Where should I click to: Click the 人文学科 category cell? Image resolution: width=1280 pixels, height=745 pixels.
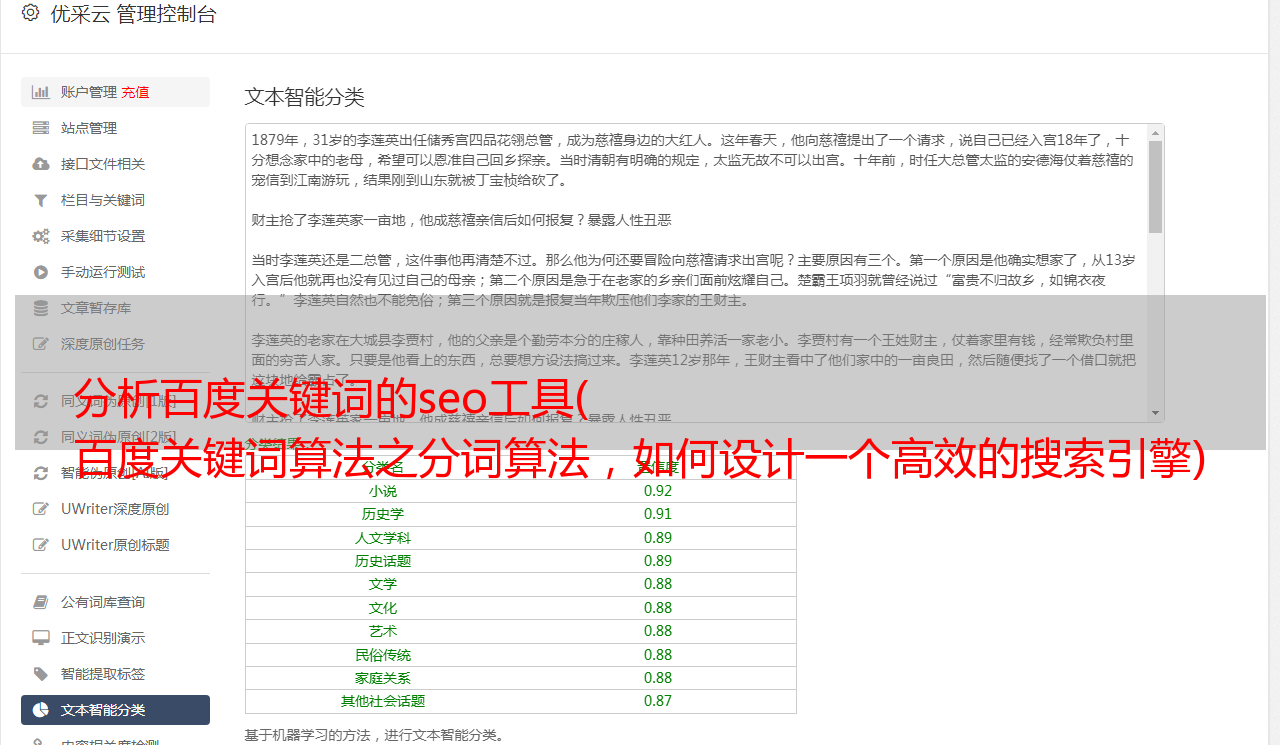(x=383, y=538)
